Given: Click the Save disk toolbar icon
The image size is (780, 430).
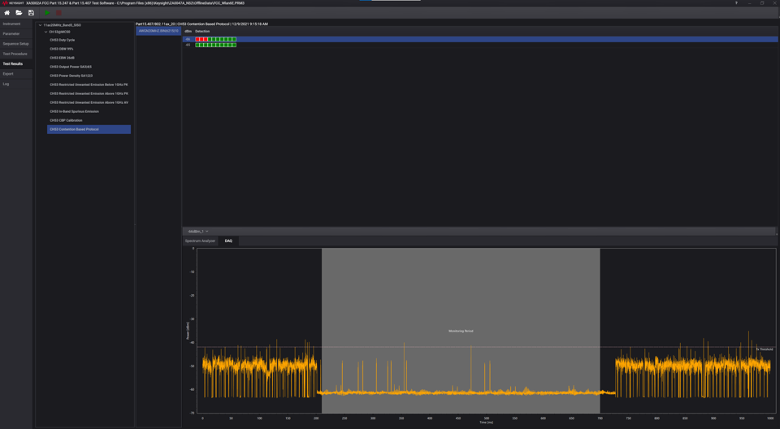Looking at the screenshot, I should (31, 13).
